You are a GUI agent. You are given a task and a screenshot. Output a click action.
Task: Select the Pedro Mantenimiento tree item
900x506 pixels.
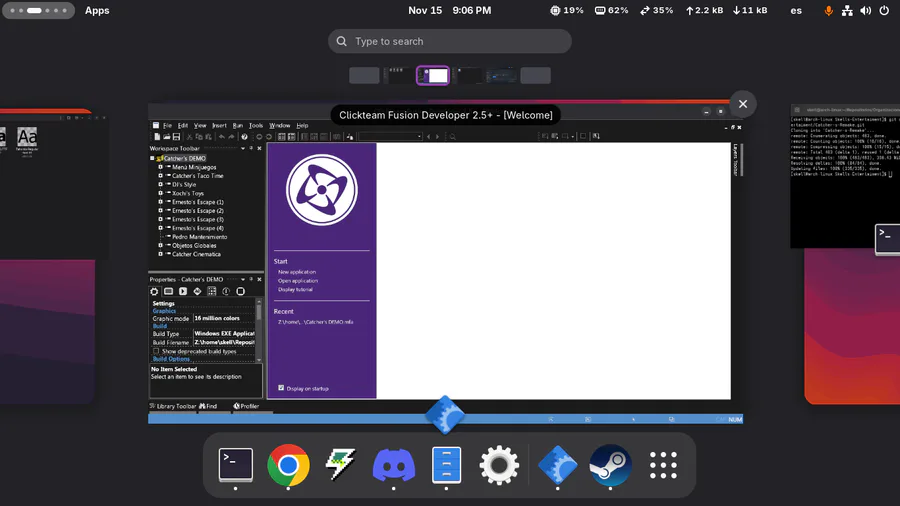pyautogui.click(x=199, y=237)
